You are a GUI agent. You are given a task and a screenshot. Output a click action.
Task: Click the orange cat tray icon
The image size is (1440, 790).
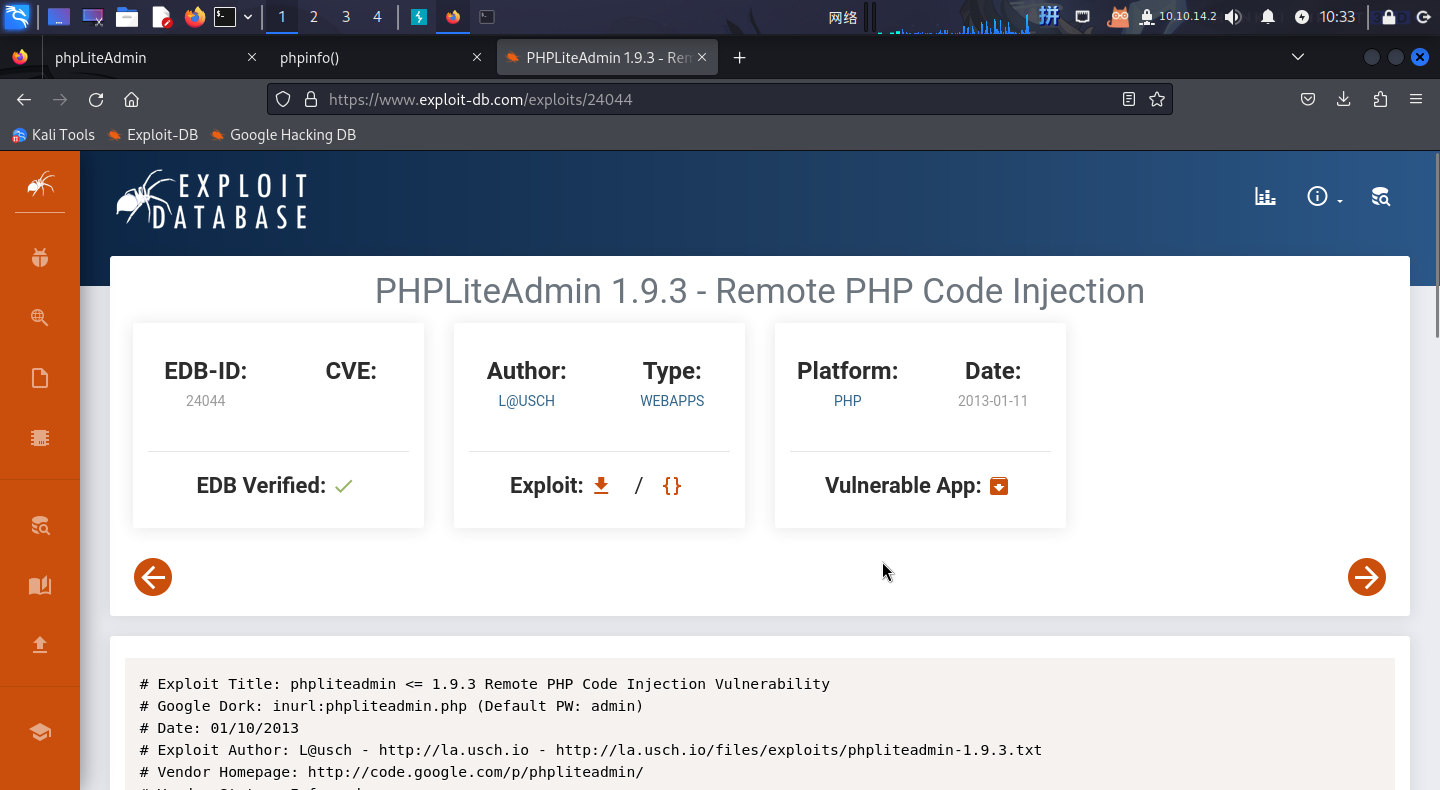coord(1119,17)
